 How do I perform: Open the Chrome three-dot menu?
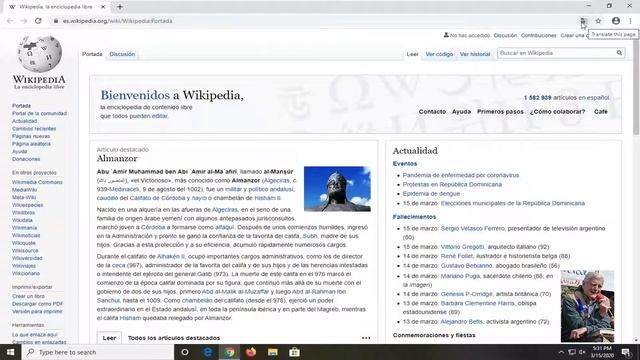(x=630, y=21)
